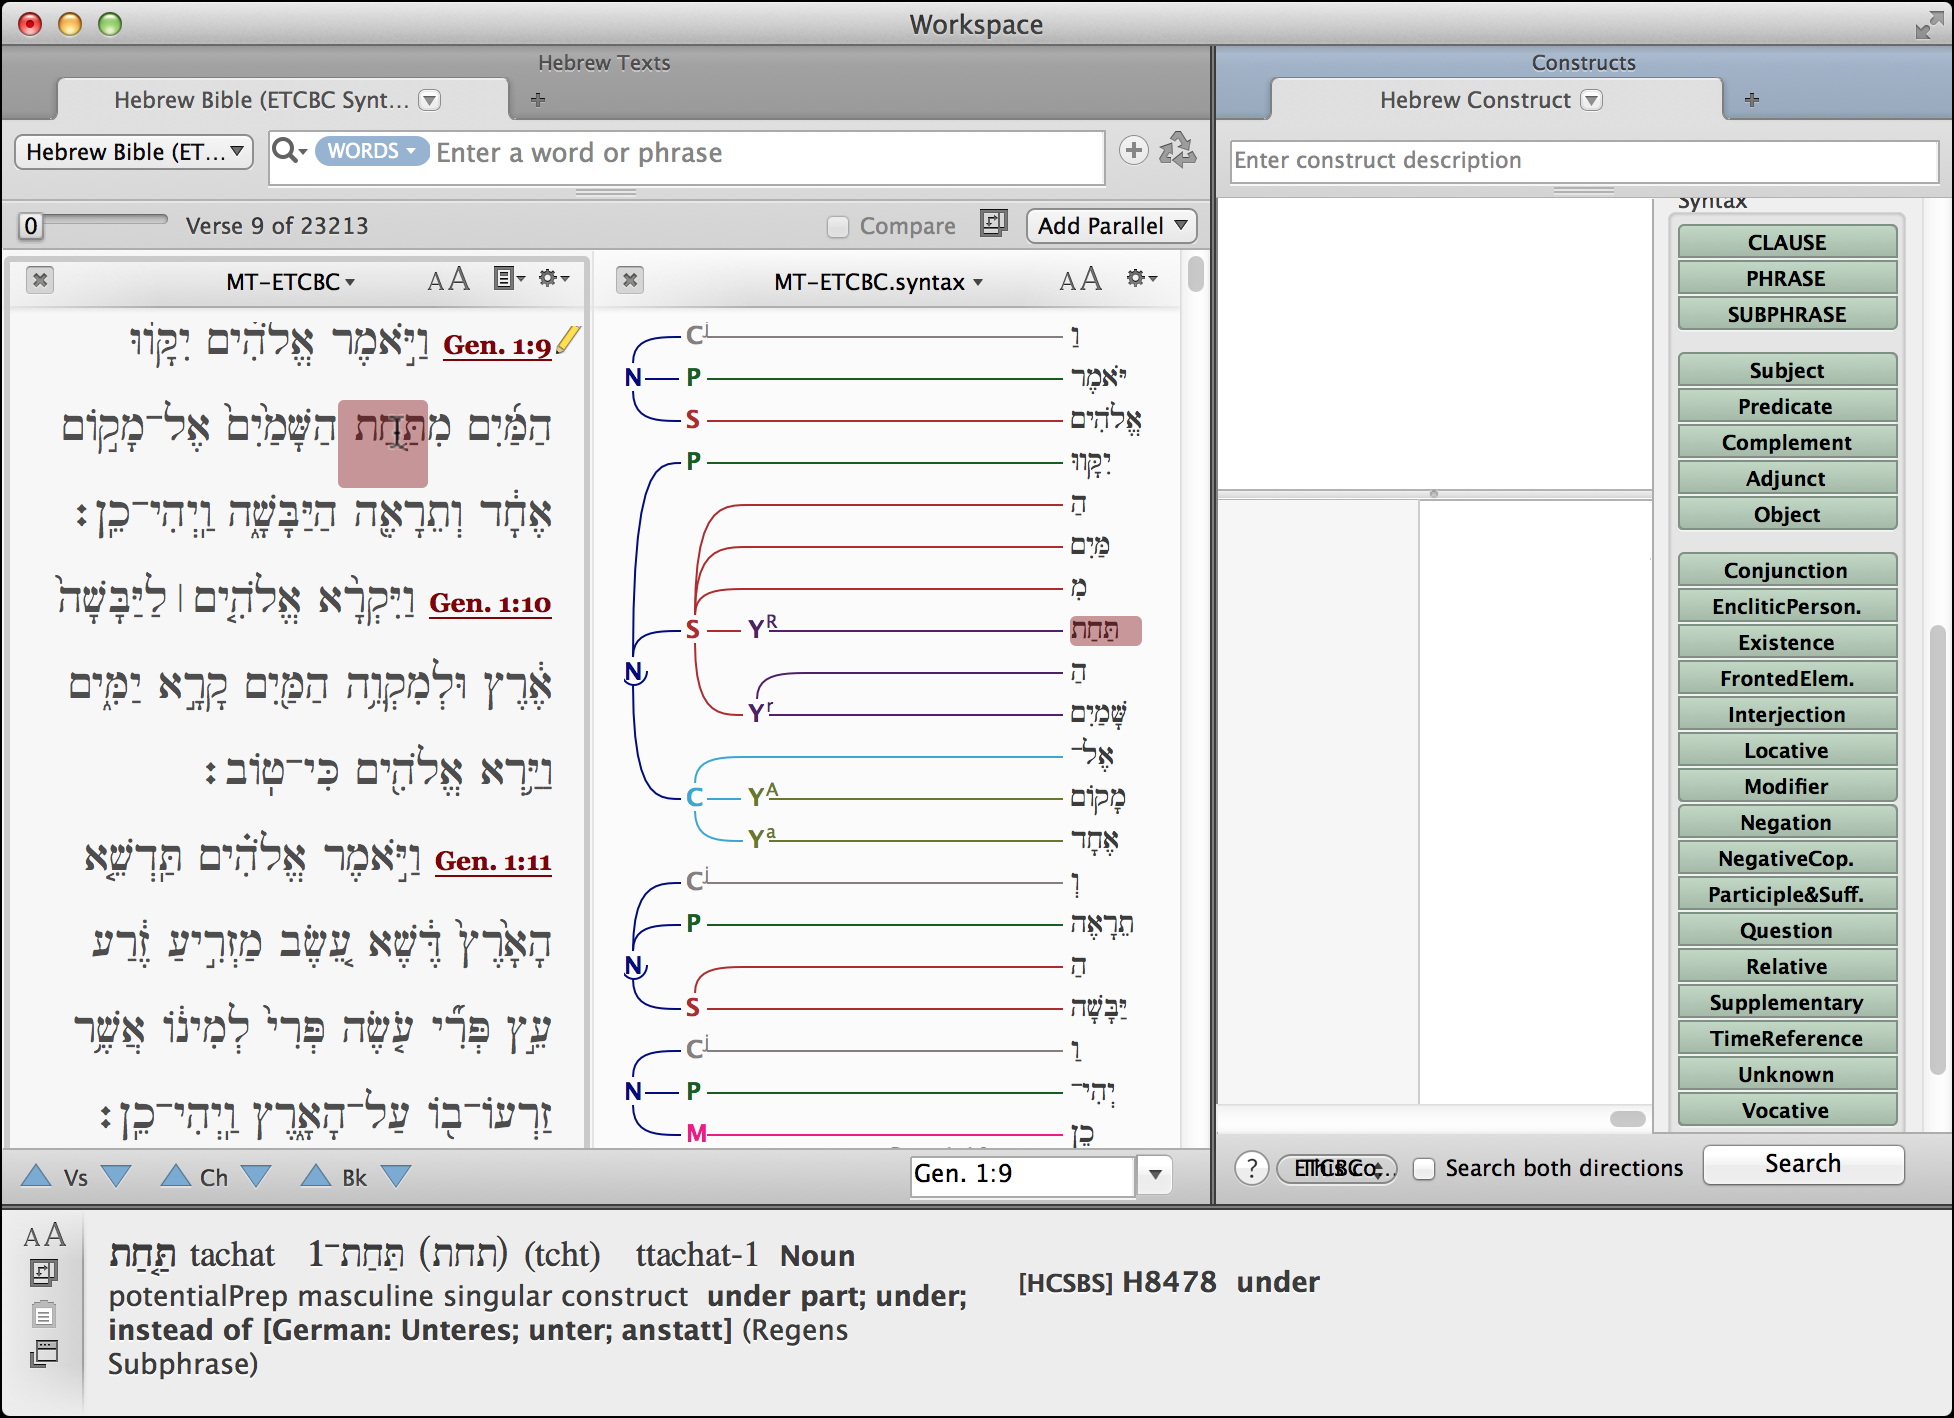Go to next book with Bk down arrow

[x=396, y=1175]
